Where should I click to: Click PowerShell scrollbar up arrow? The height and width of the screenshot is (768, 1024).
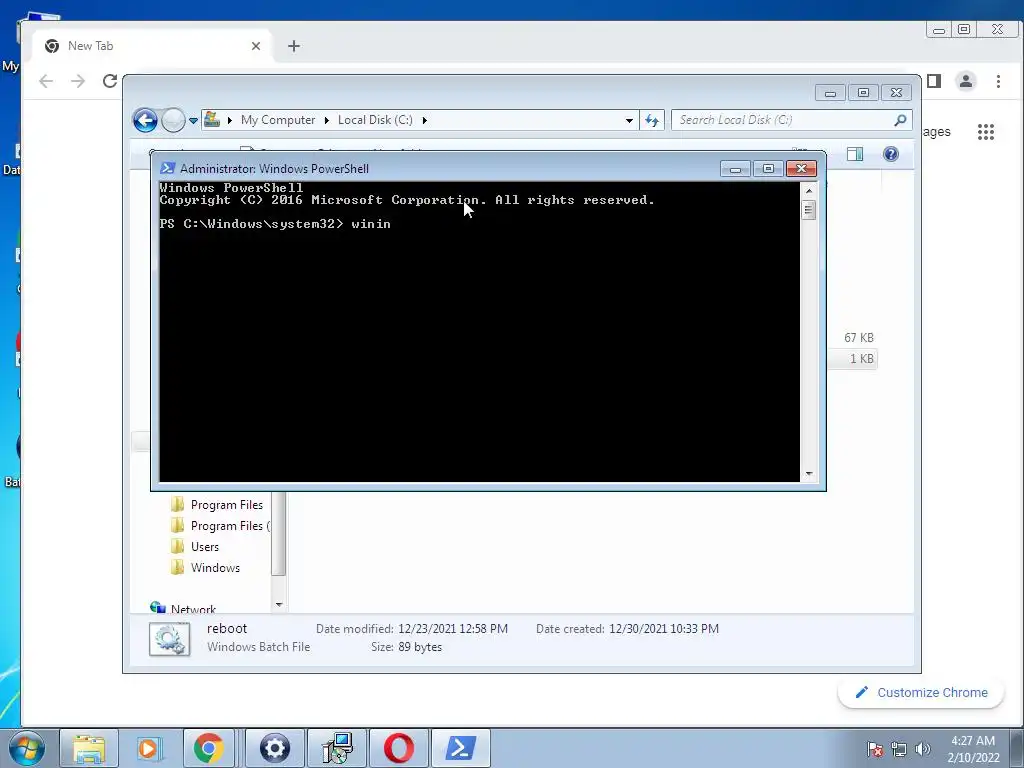808,191
